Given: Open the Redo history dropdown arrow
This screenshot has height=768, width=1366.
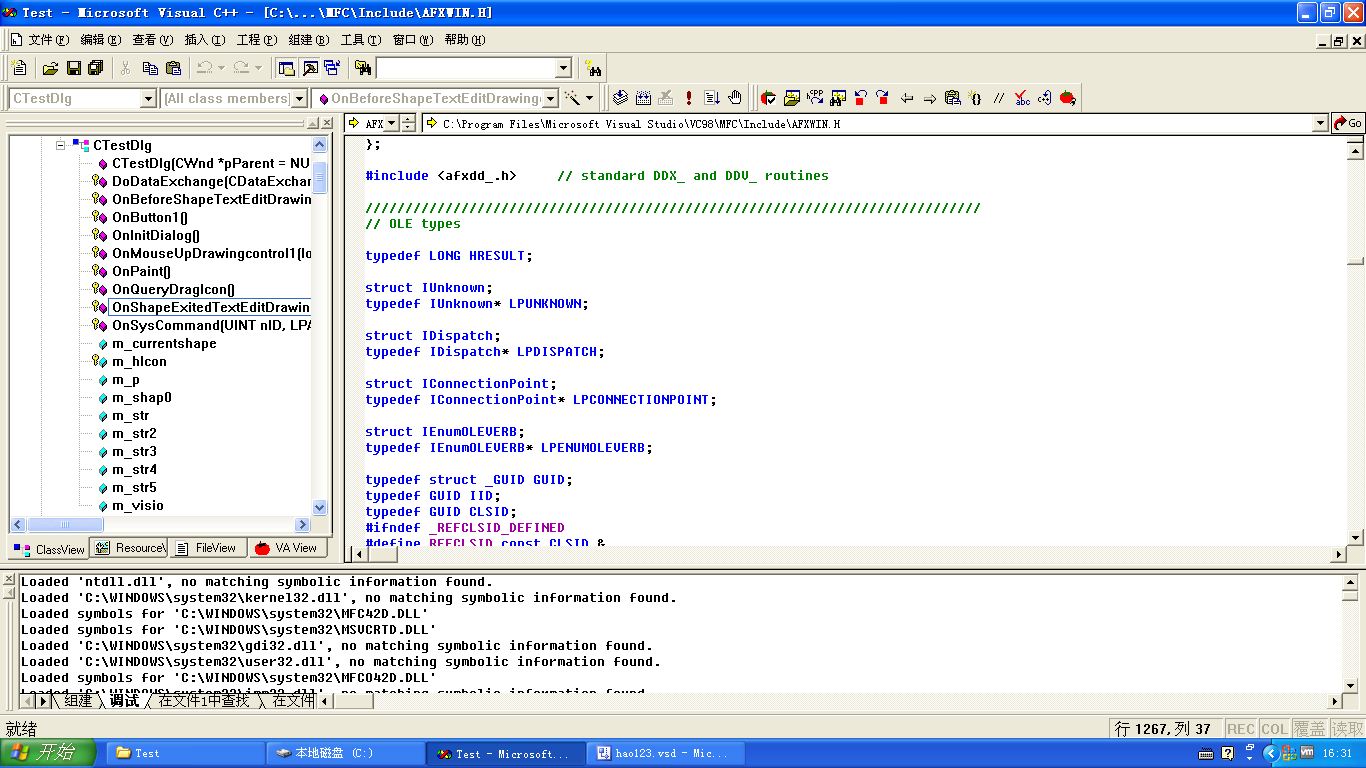Looking at the screenshot, I should click(x=258, y=68).
